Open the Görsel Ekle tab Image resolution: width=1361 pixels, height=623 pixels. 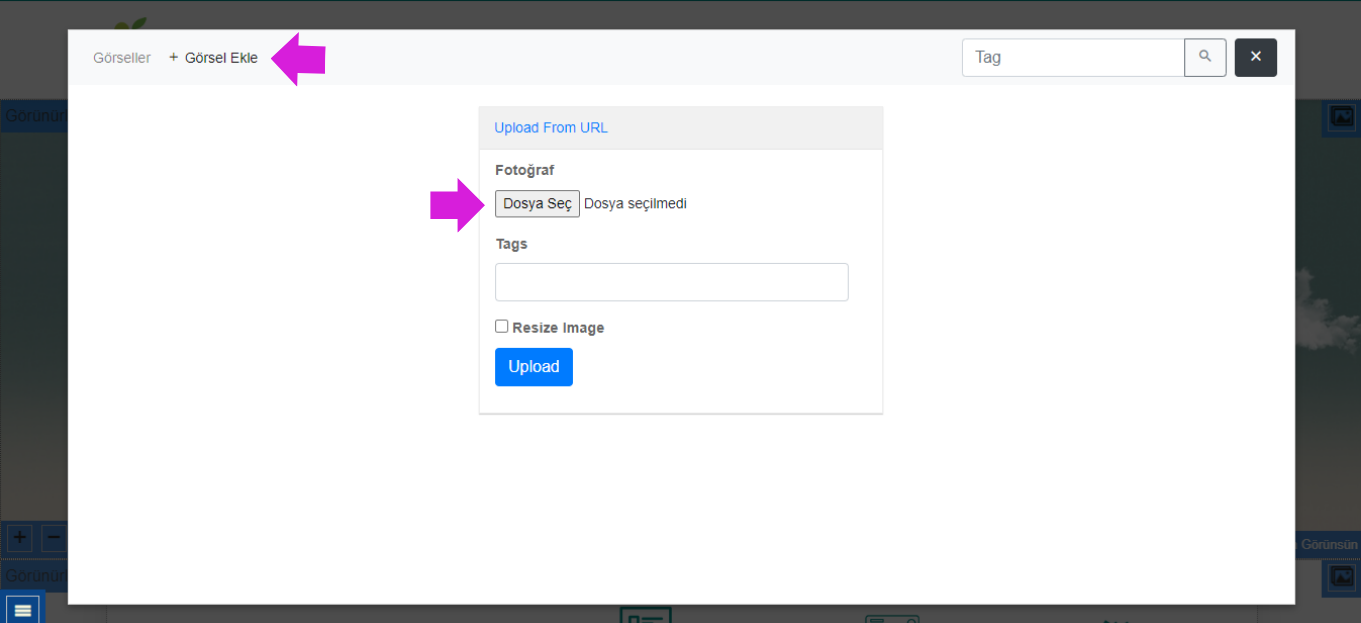(213, 58)
